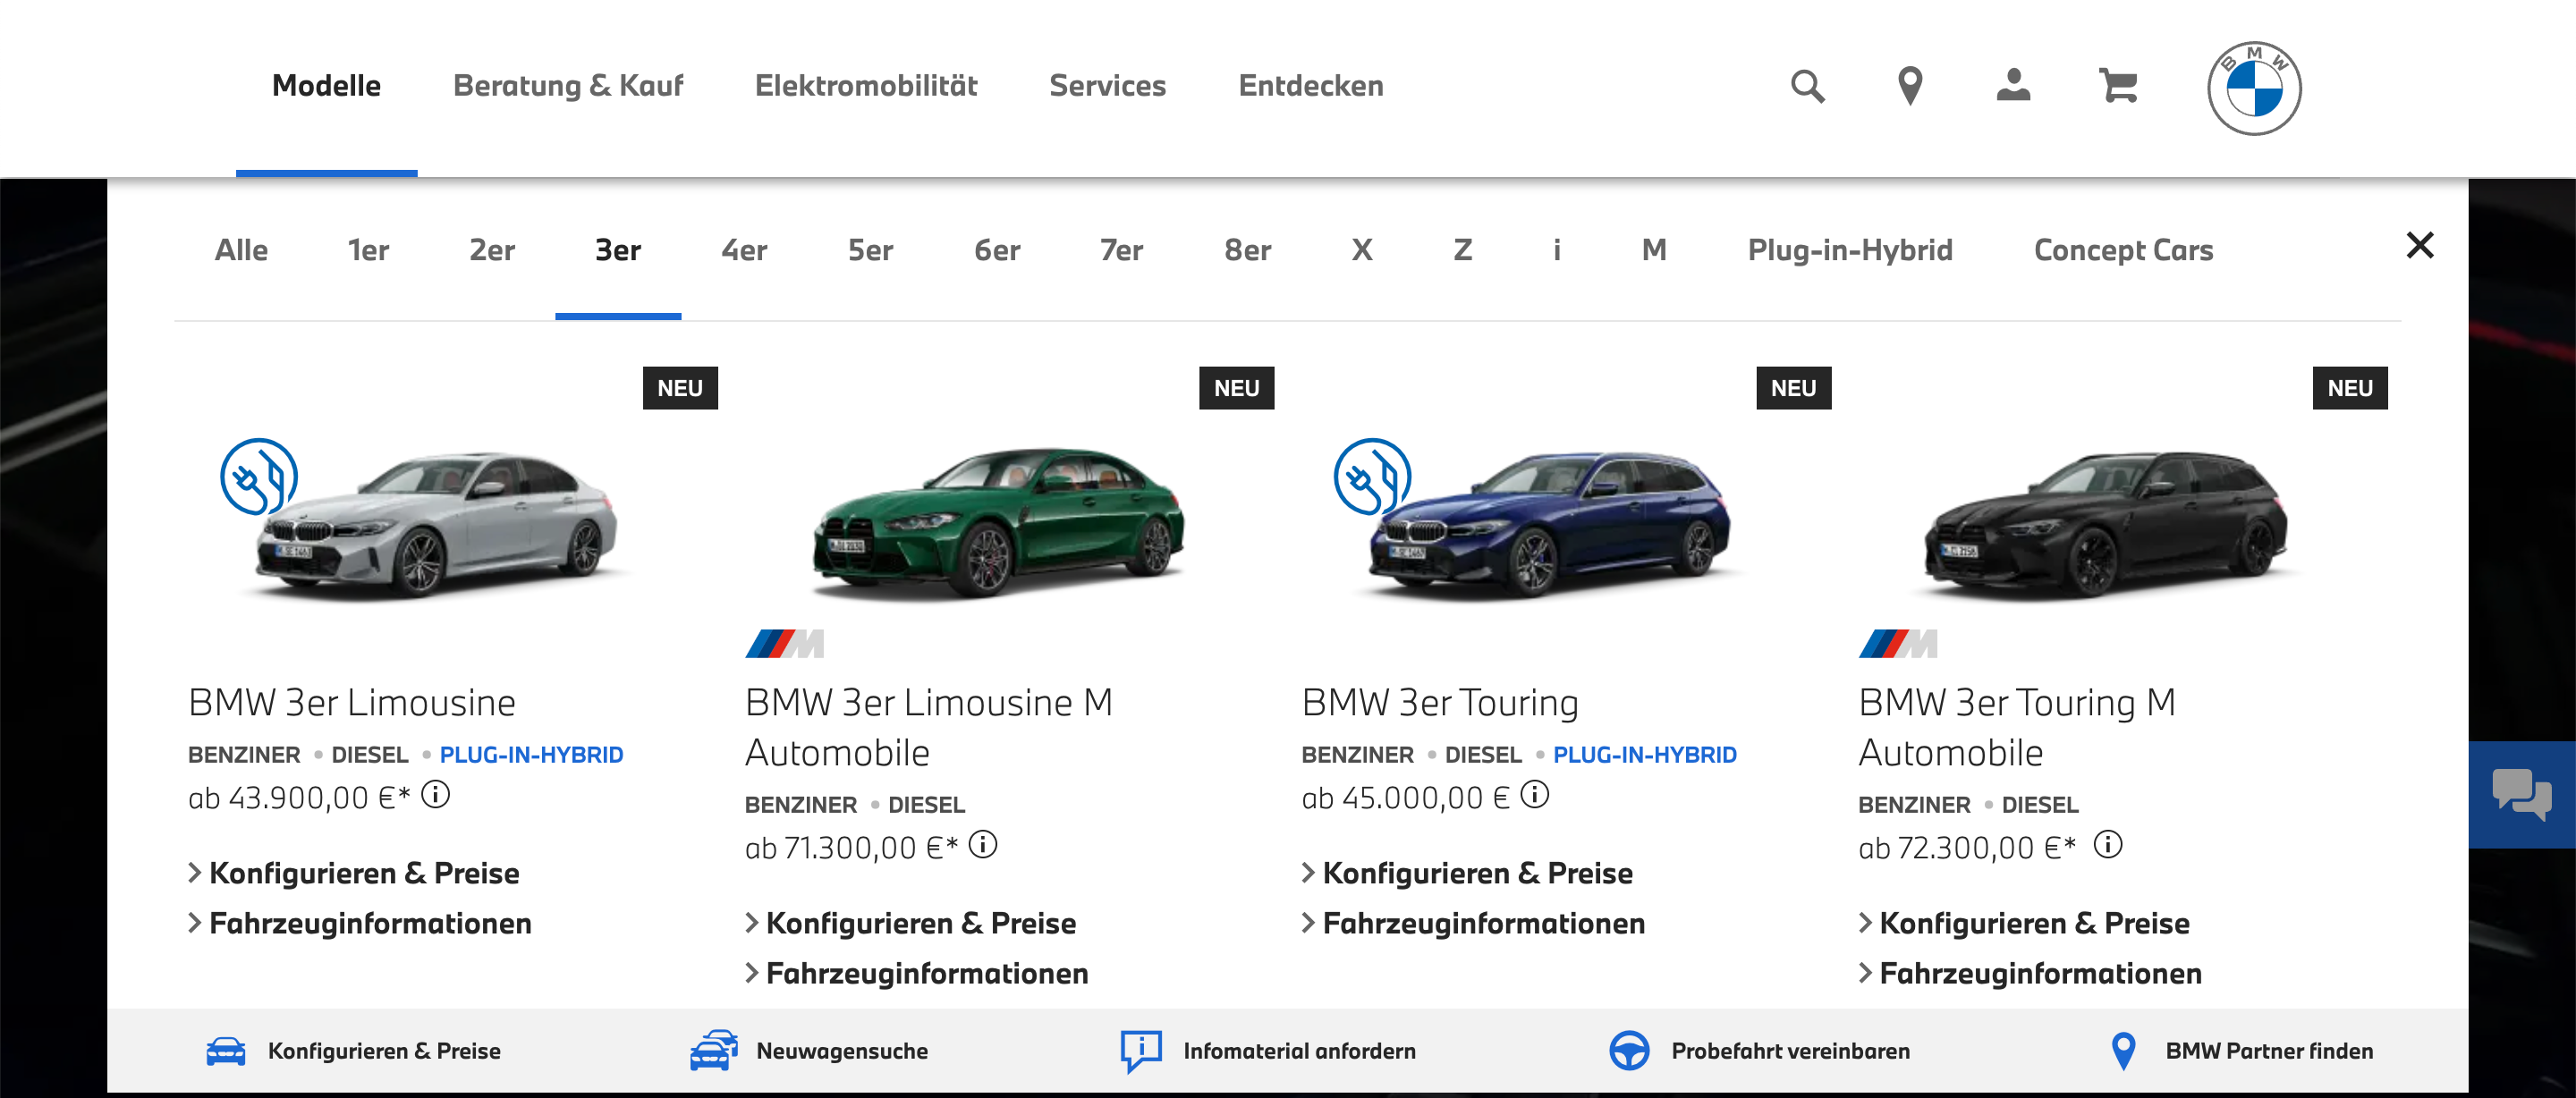Click the BMW 3er Touring title
This screenshot has width=2576, height=1098.
click(1440, 703)
